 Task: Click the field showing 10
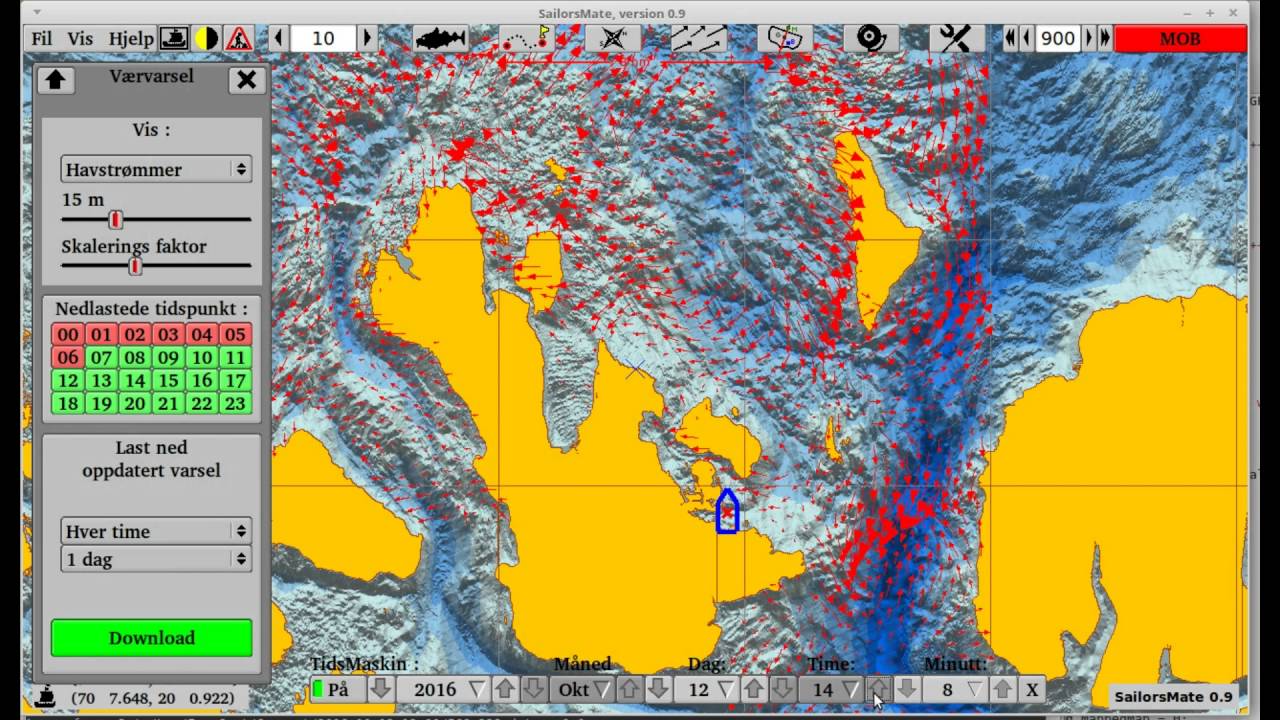(x=323, y=39)
